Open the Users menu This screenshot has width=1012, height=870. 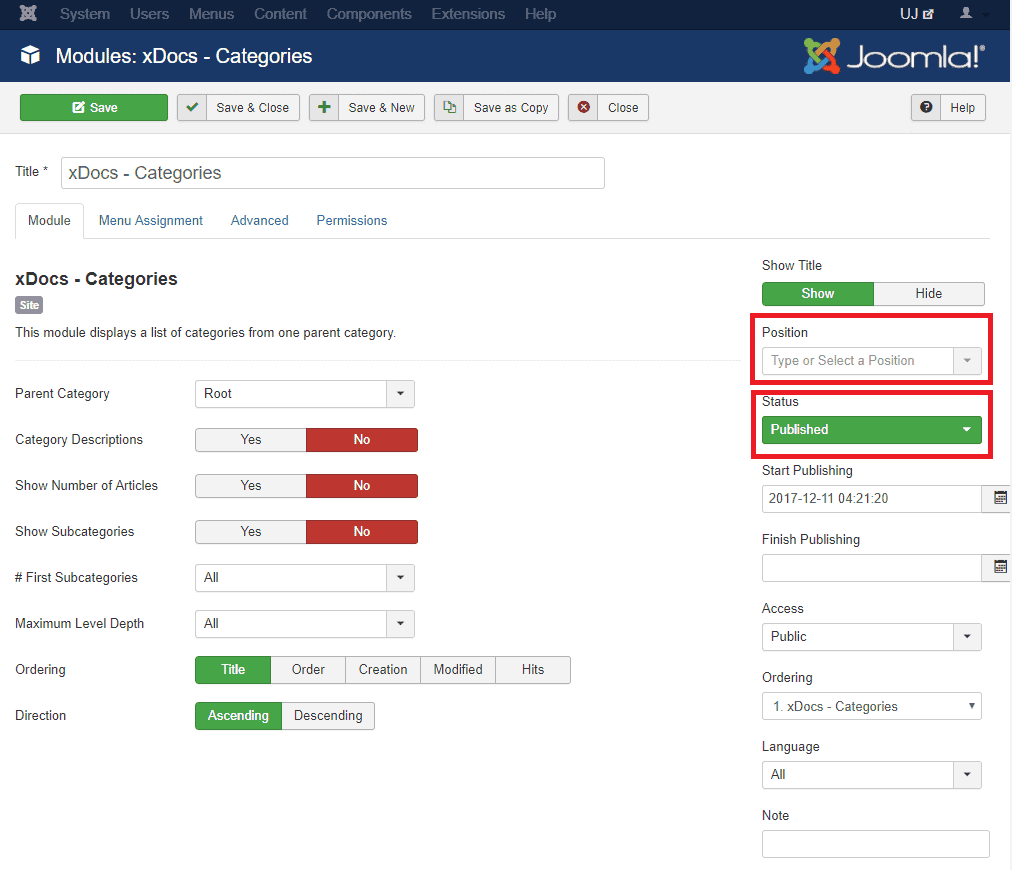point(149,14)
